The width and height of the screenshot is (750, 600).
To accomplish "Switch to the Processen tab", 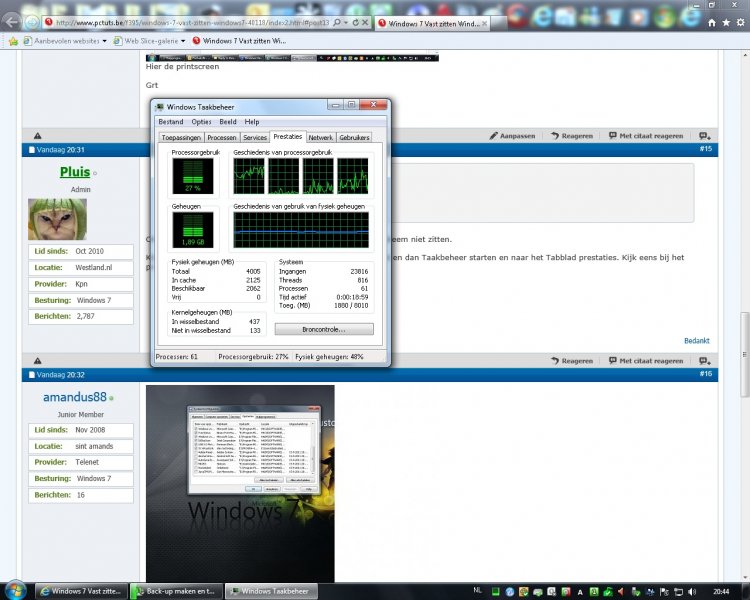I will pyautogui.click(x=221, y=137).
